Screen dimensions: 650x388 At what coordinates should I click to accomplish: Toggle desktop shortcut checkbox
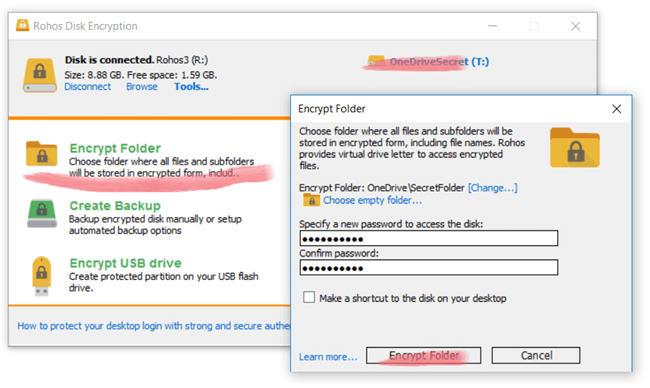[309, 297]
